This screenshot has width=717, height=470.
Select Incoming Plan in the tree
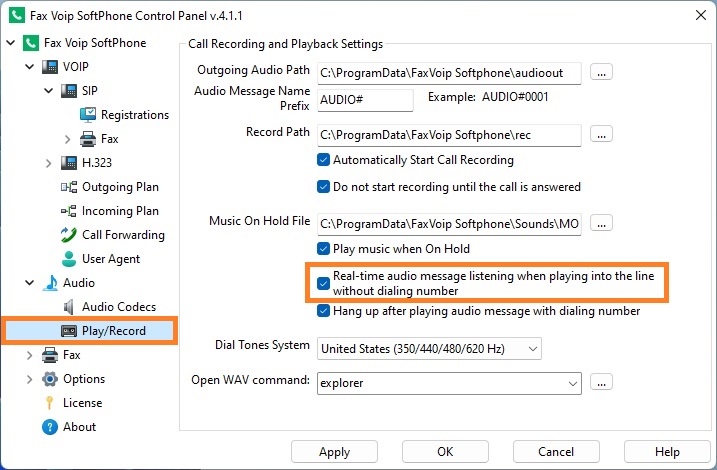click(120, 211)
